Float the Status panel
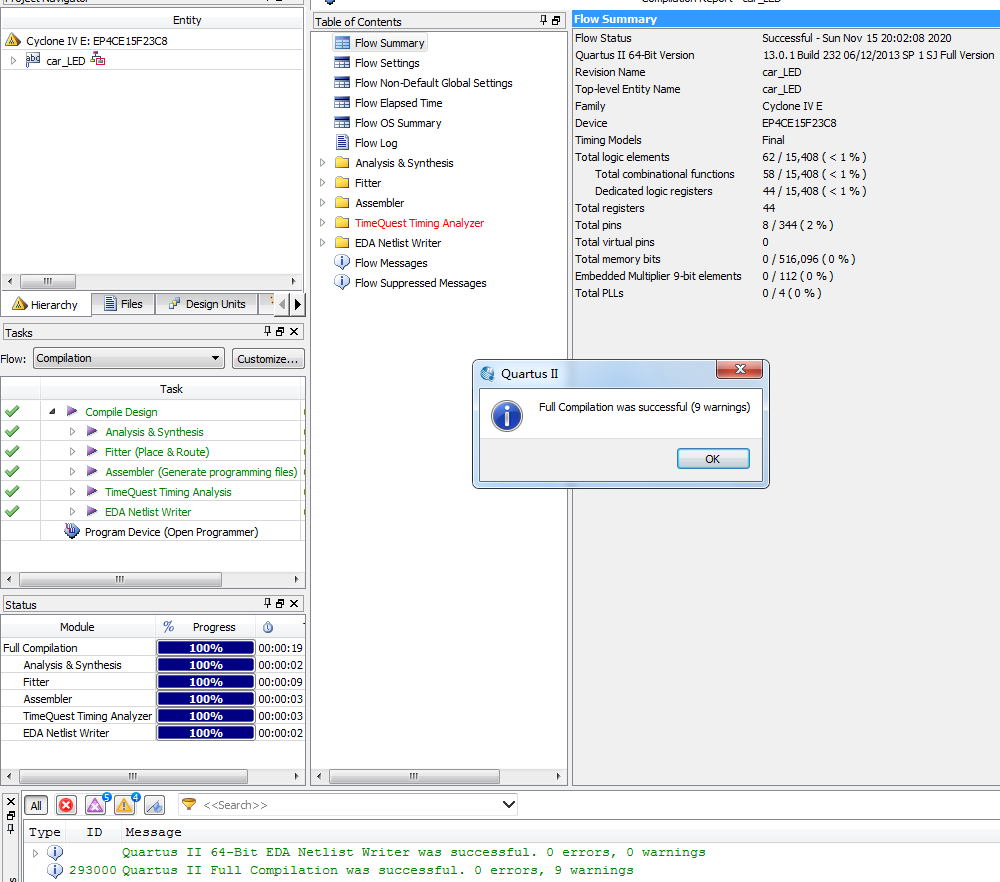Screen dimensions: 1000x882 click(x=280, y=603)
